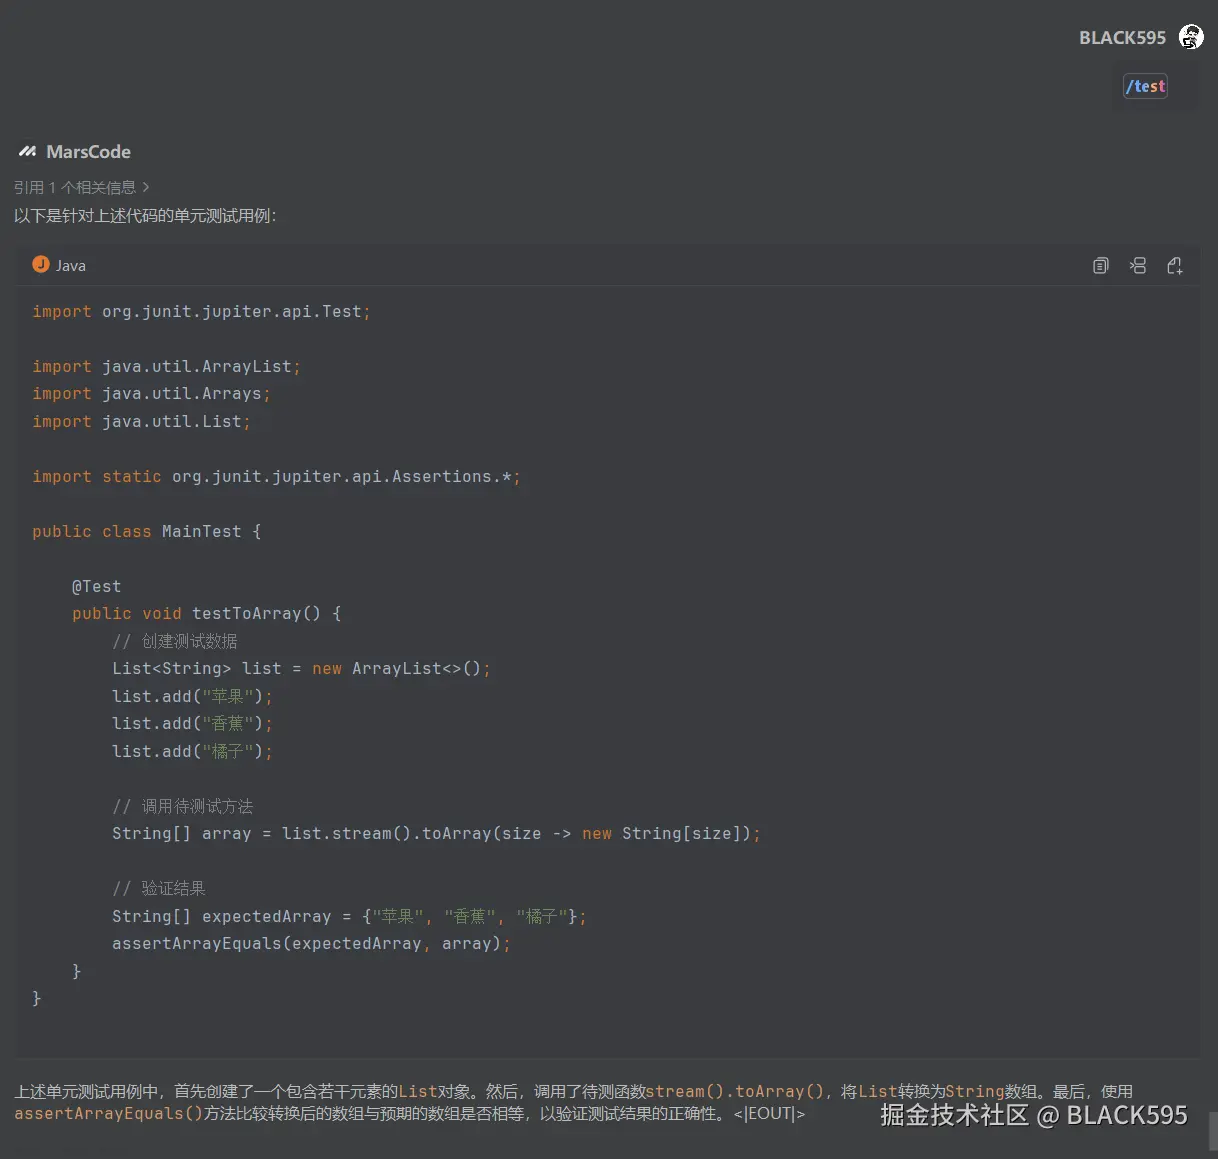Click the 调用待测试方法 comment

click(183, 806)
